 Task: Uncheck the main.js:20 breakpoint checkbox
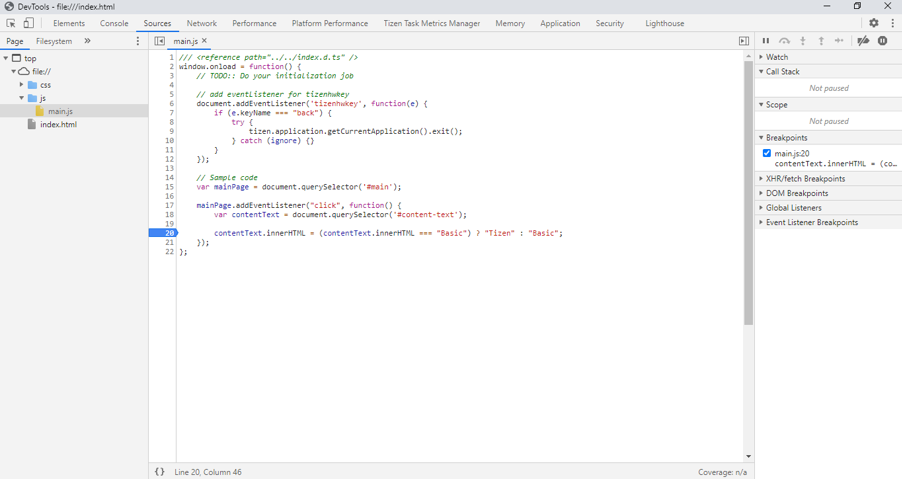click(767, 153)
